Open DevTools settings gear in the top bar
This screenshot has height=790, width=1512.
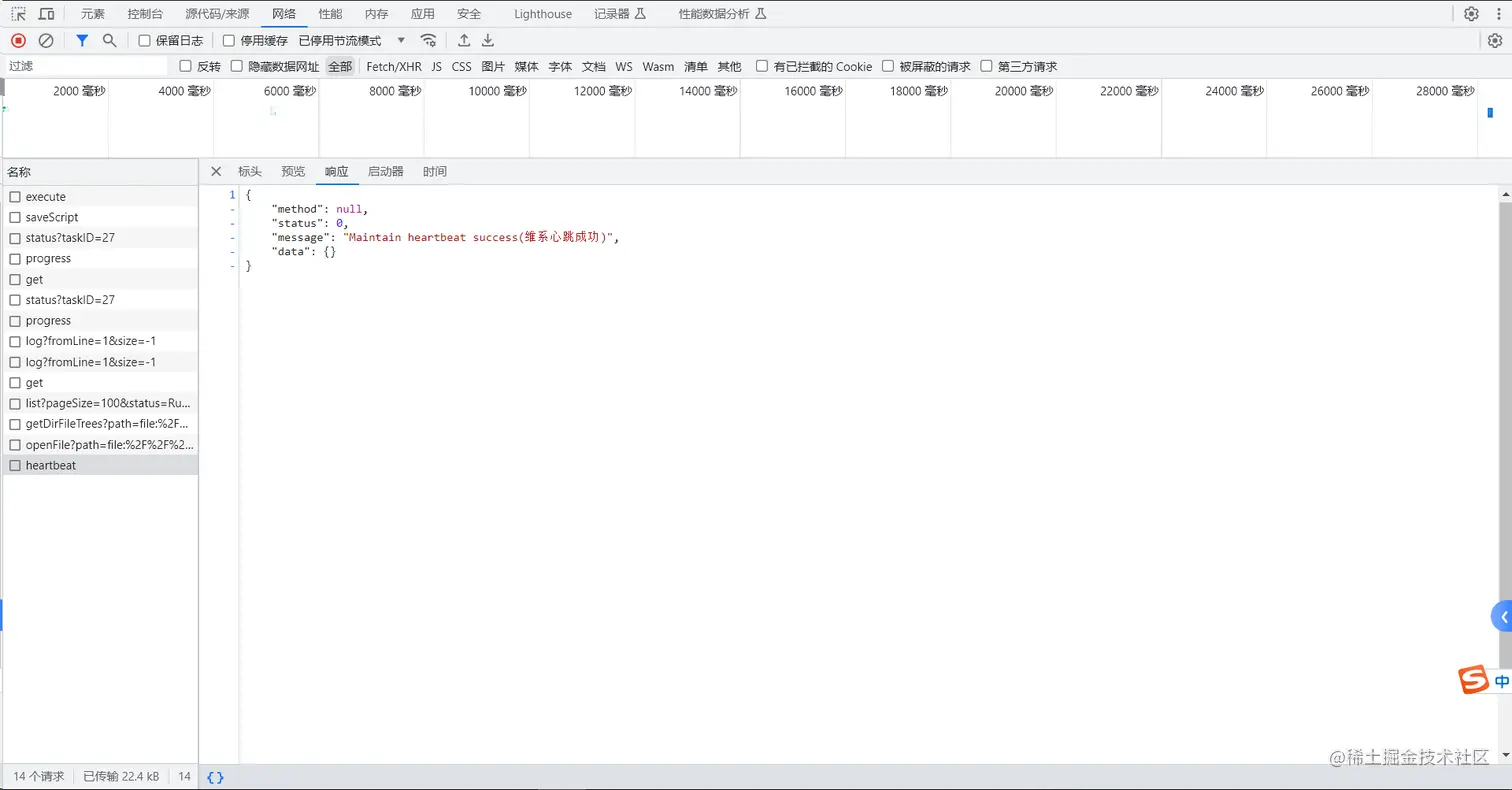tap(1471, 14)
